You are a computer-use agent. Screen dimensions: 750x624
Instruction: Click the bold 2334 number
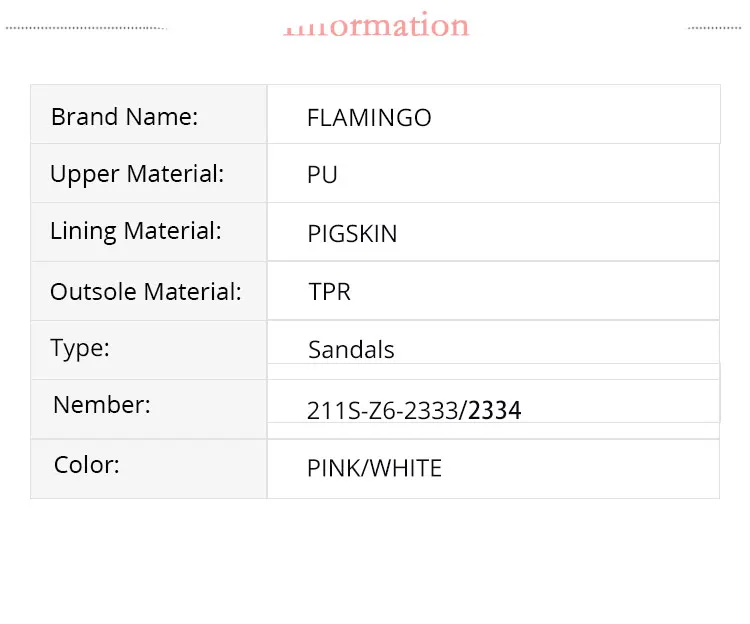pyautogui.click(x=495, y=410)
